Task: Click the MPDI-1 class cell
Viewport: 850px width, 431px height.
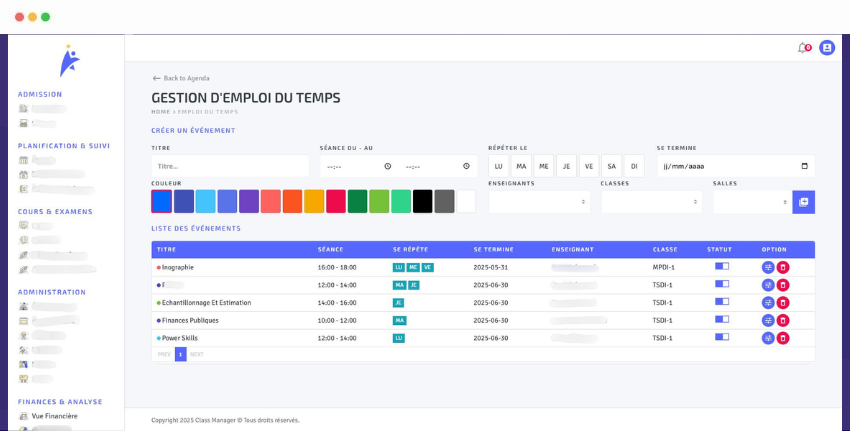Action: coord(662,267)
